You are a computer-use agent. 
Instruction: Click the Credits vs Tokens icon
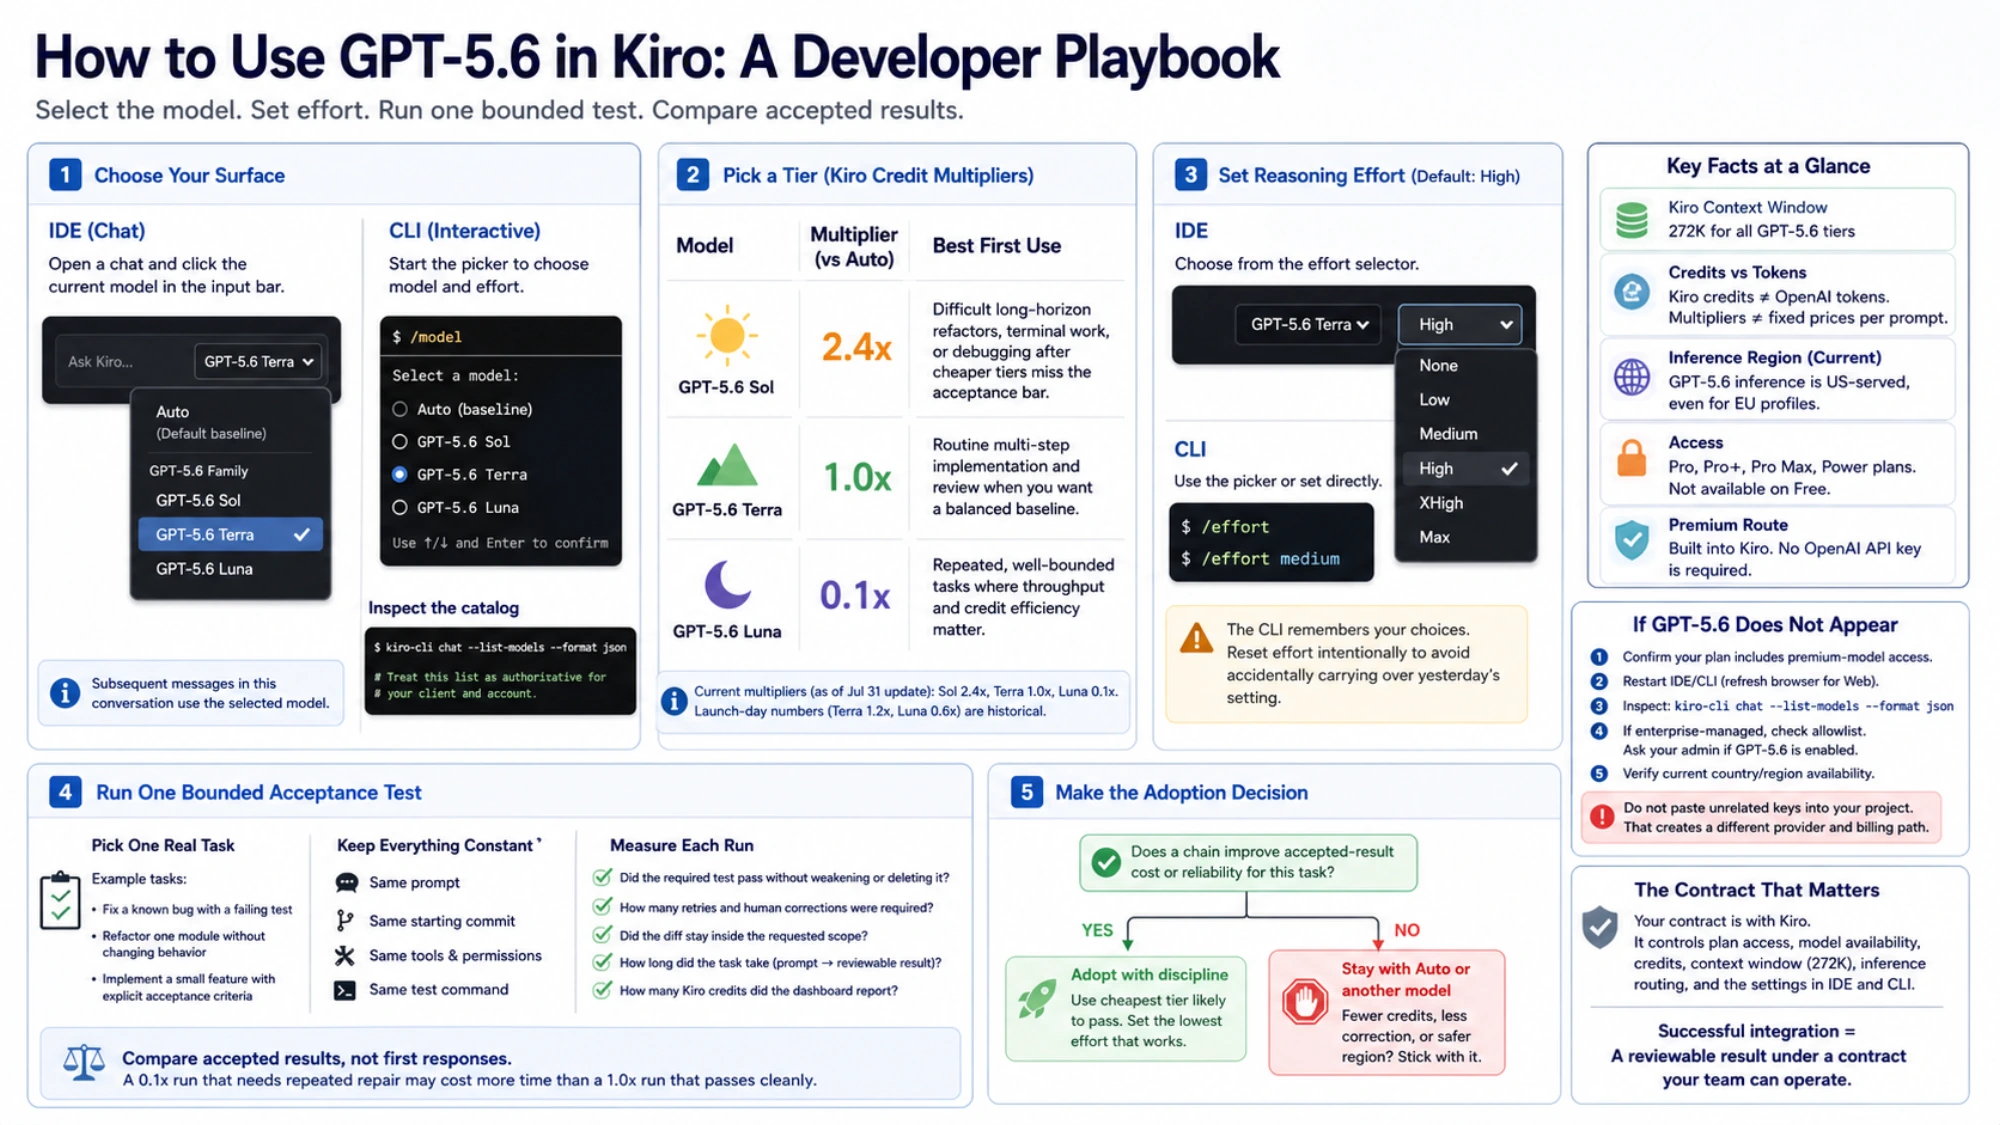(1632, 292)
